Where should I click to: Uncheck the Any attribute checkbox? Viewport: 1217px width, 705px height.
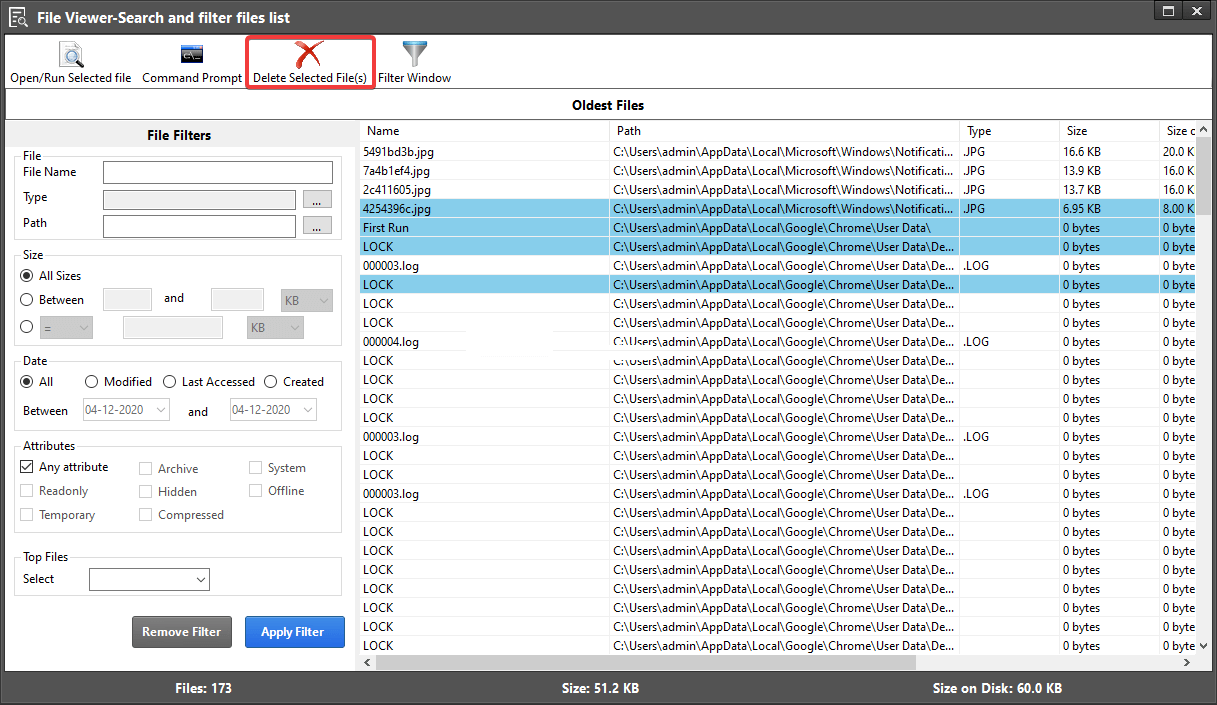click(25, 466)
